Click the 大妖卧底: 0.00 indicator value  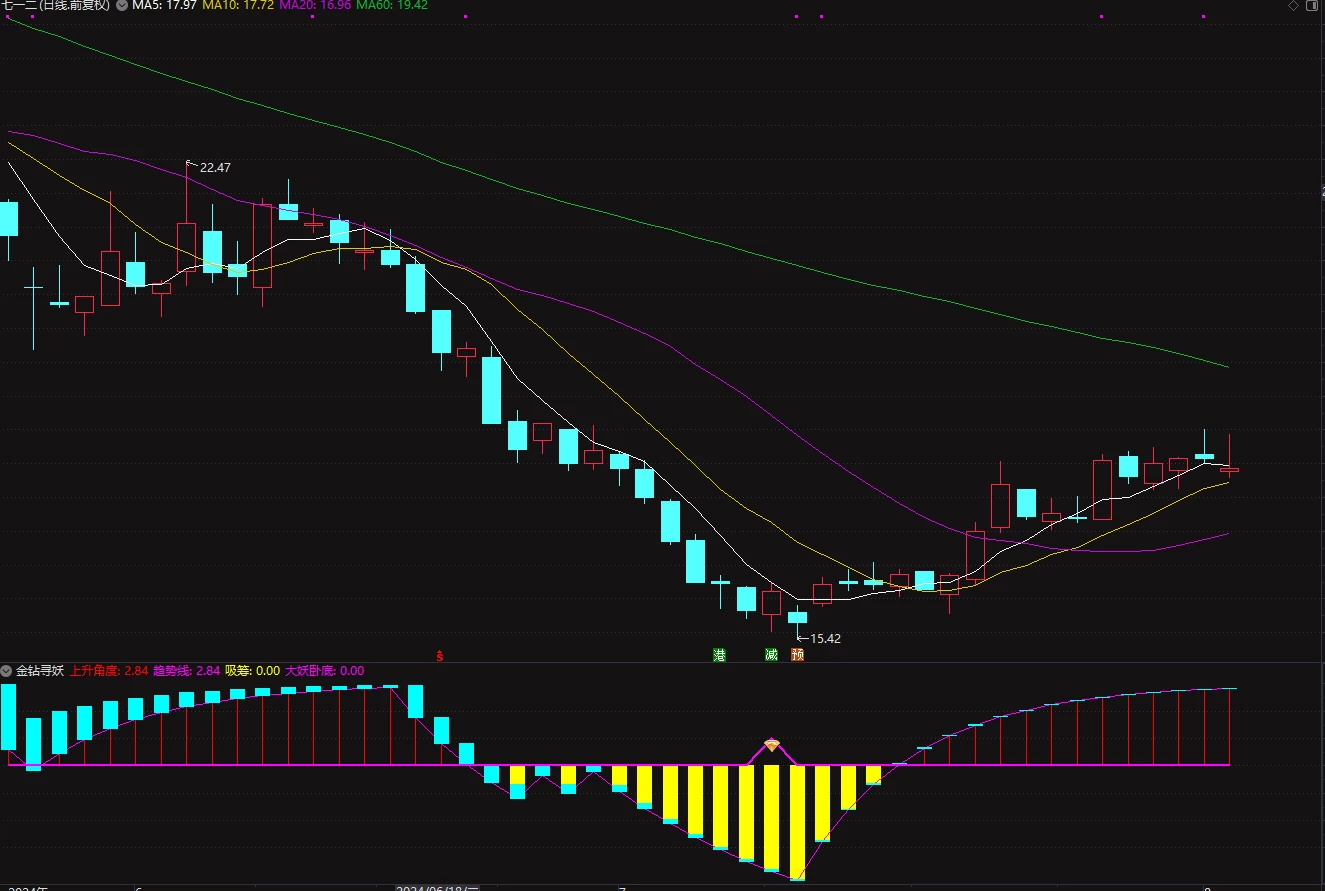click(324, 670)
